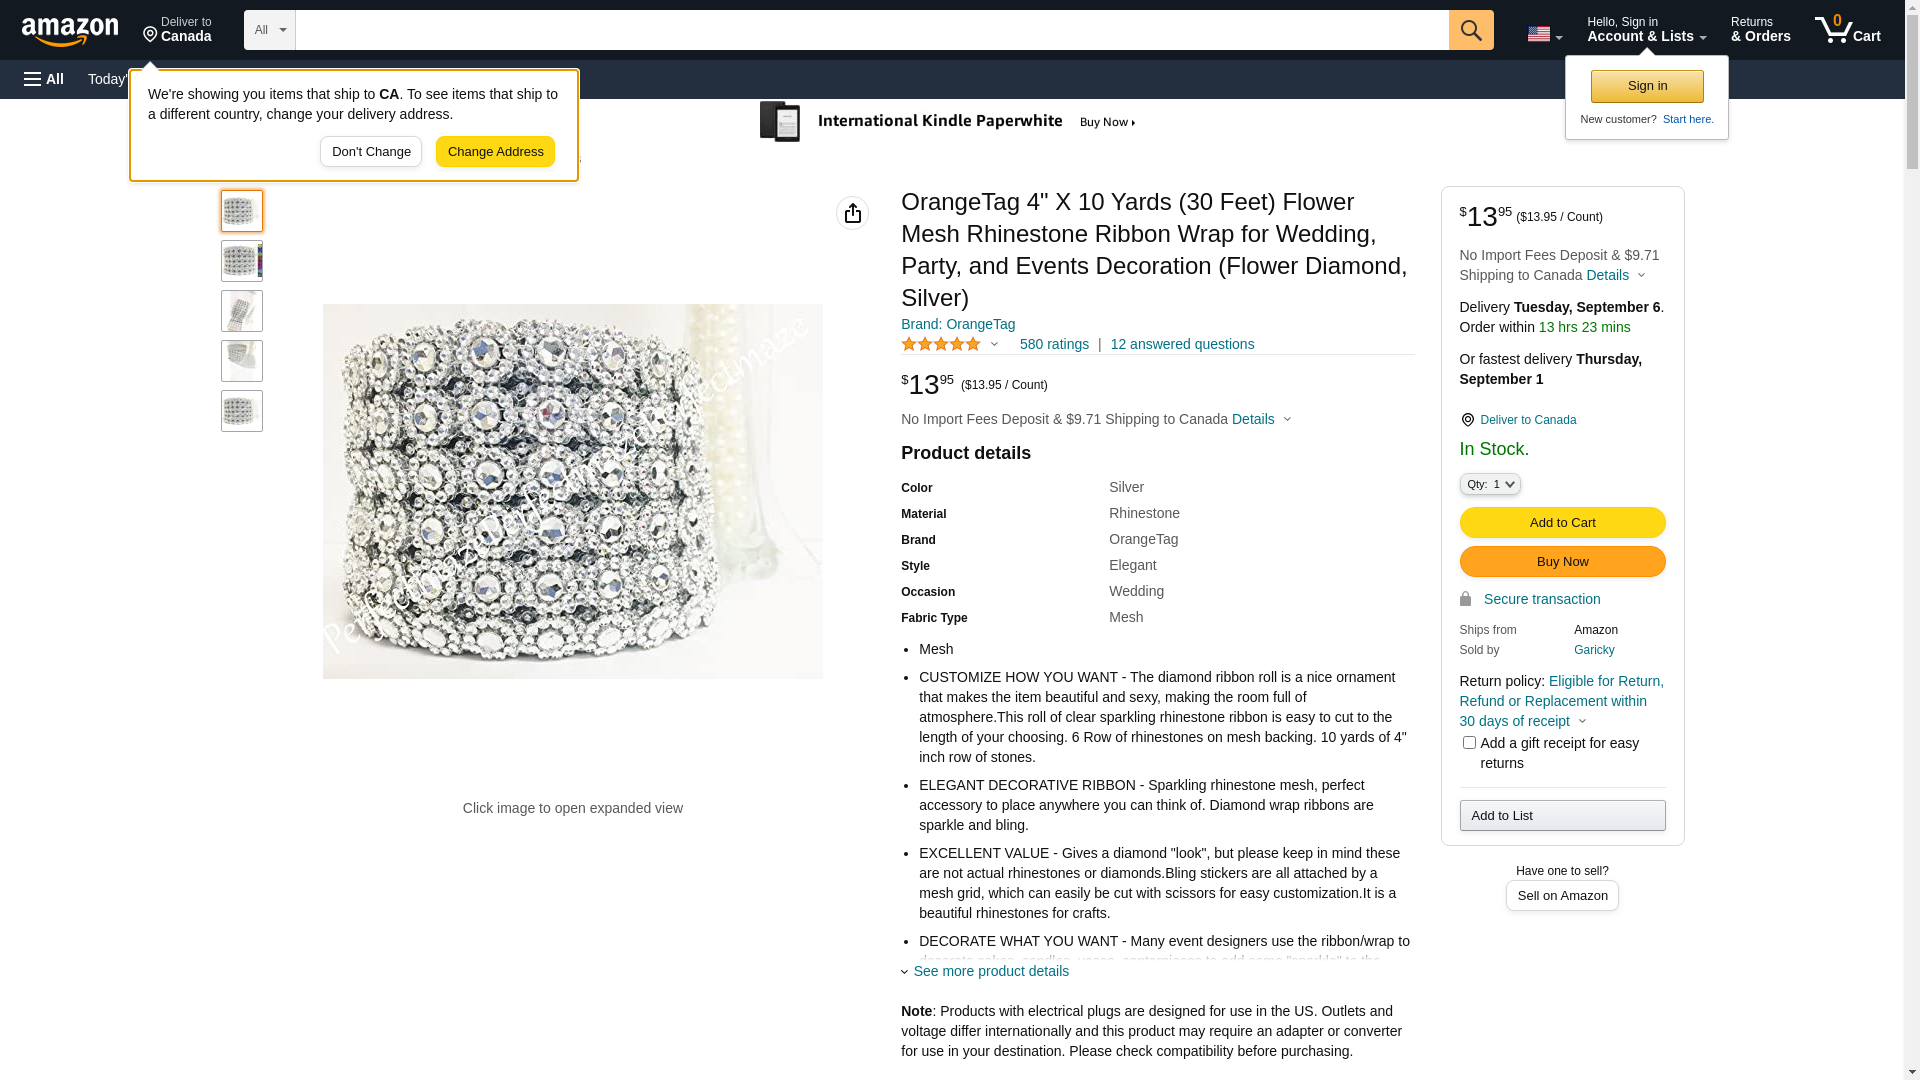This screenshot has width=1920, height=1080.
Task: Click the search magnifier button
Action: click(x=1470, y=30)
